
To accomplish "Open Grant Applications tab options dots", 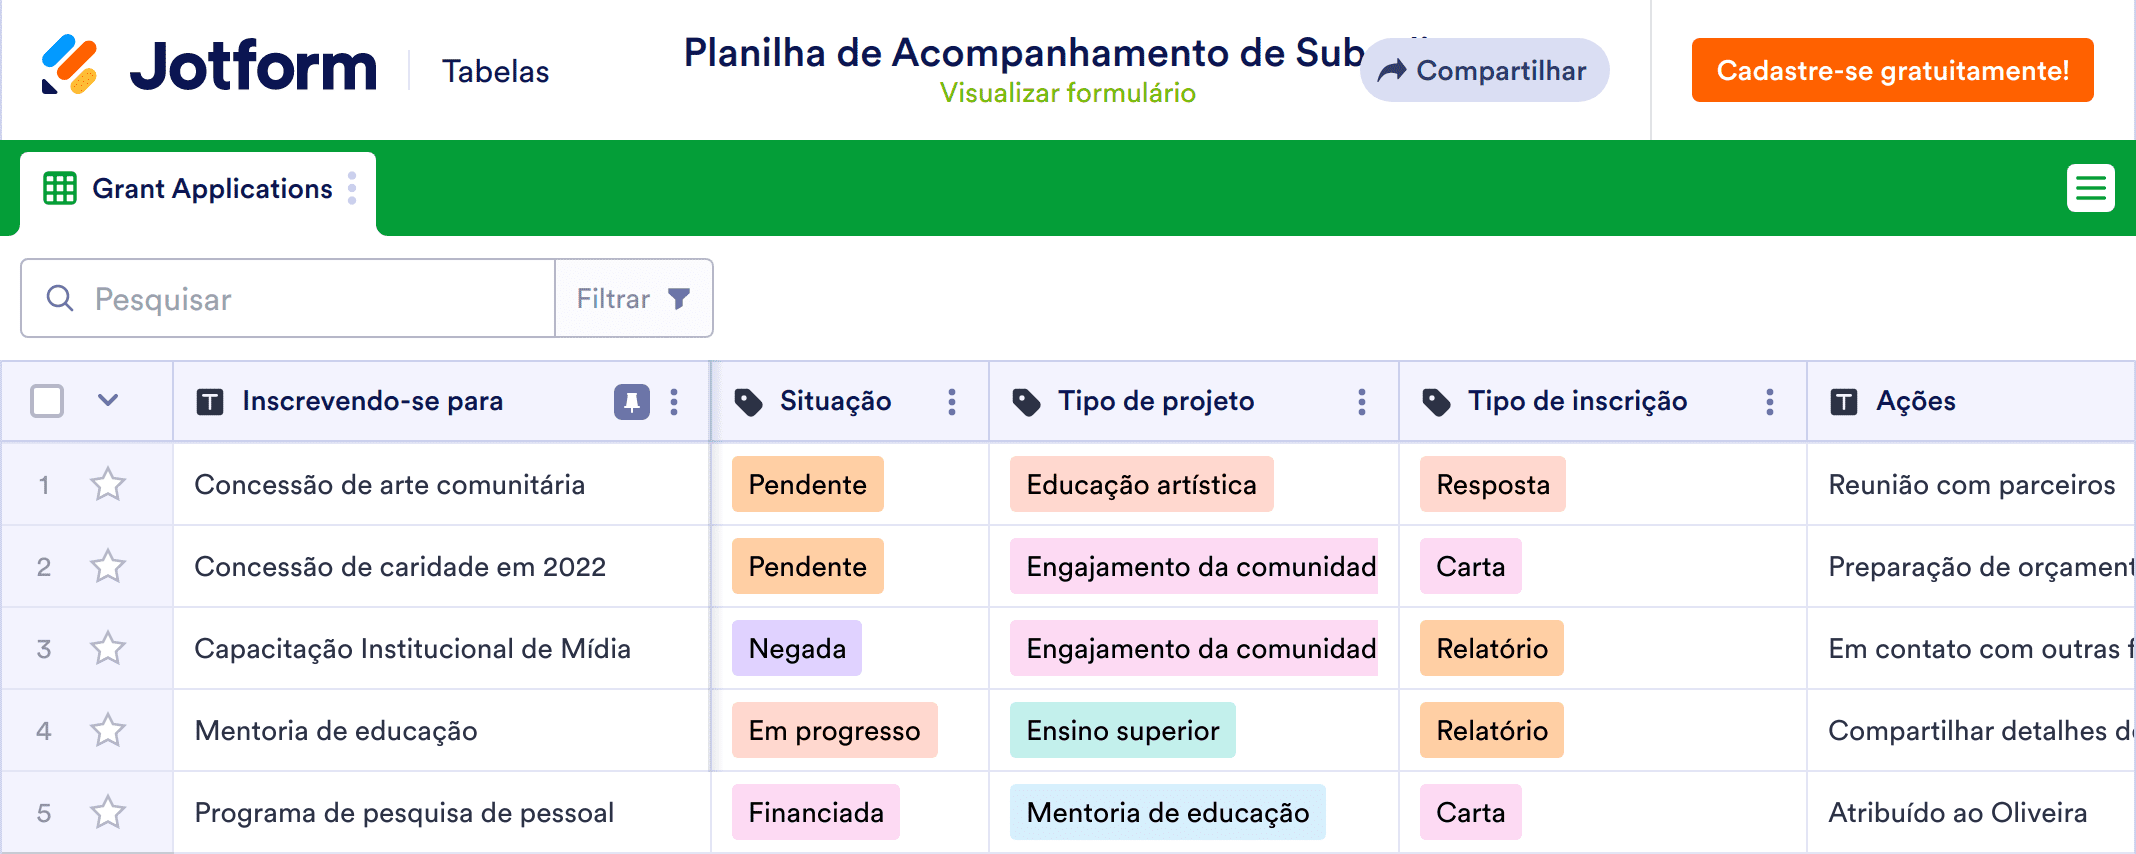I will point(352,188).
